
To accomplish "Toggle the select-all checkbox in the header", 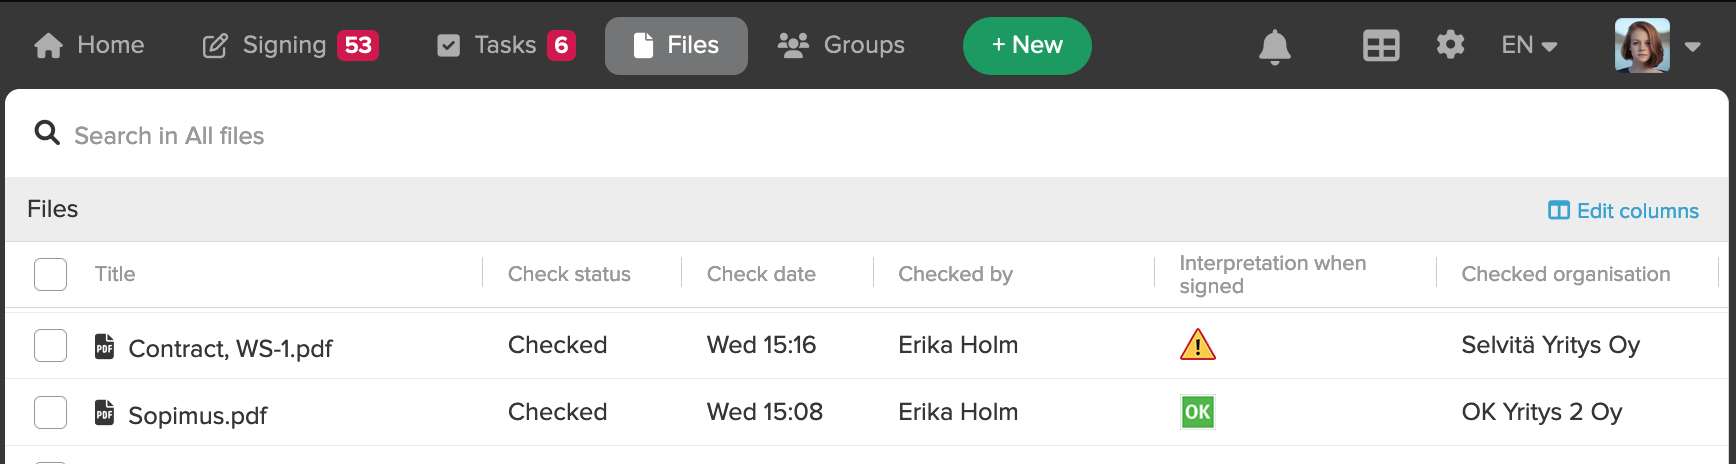I will 50,274.
